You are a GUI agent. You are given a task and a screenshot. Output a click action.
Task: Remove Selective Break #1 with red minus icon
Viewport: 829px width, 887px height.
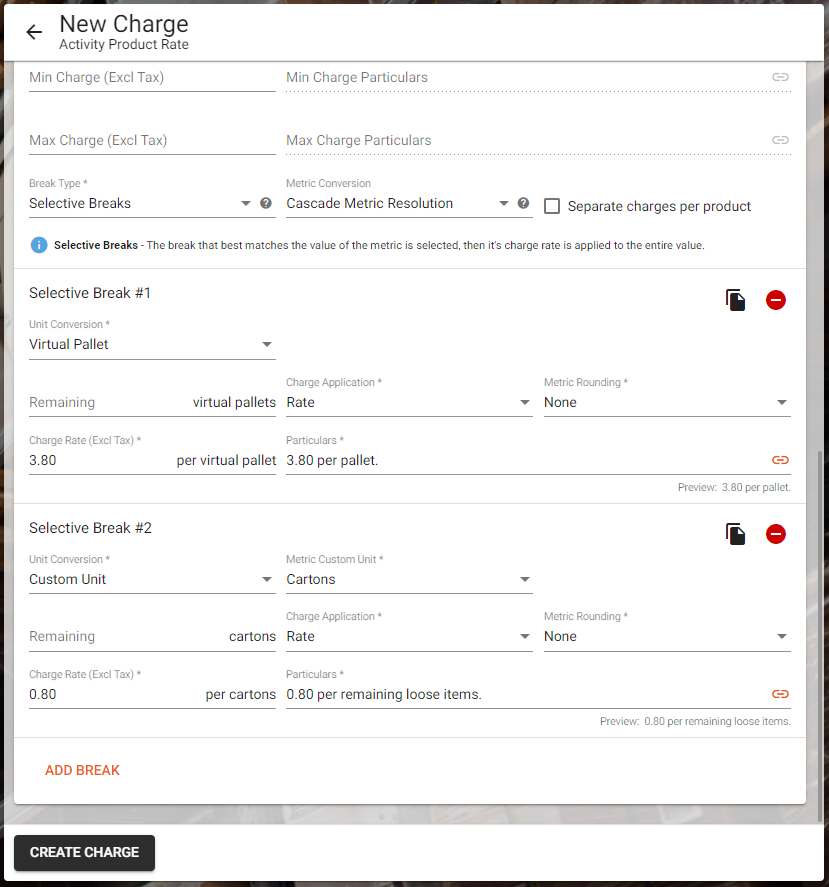coord(776,300)
